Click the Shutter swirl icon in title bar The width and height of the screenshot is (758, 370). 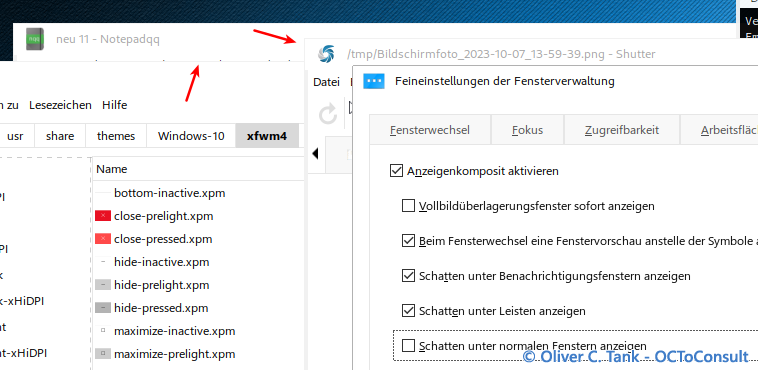click(x=326, y=54)
